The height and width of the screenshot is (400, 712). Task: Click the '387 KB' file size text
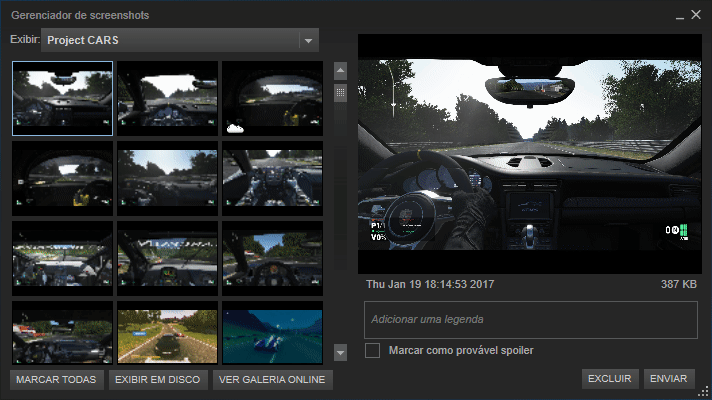coord(679,284)
